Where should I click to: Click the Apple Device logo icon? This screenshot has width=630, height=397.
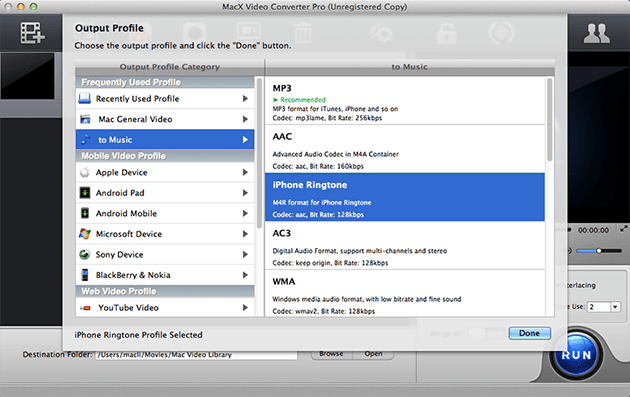[85, 172]
